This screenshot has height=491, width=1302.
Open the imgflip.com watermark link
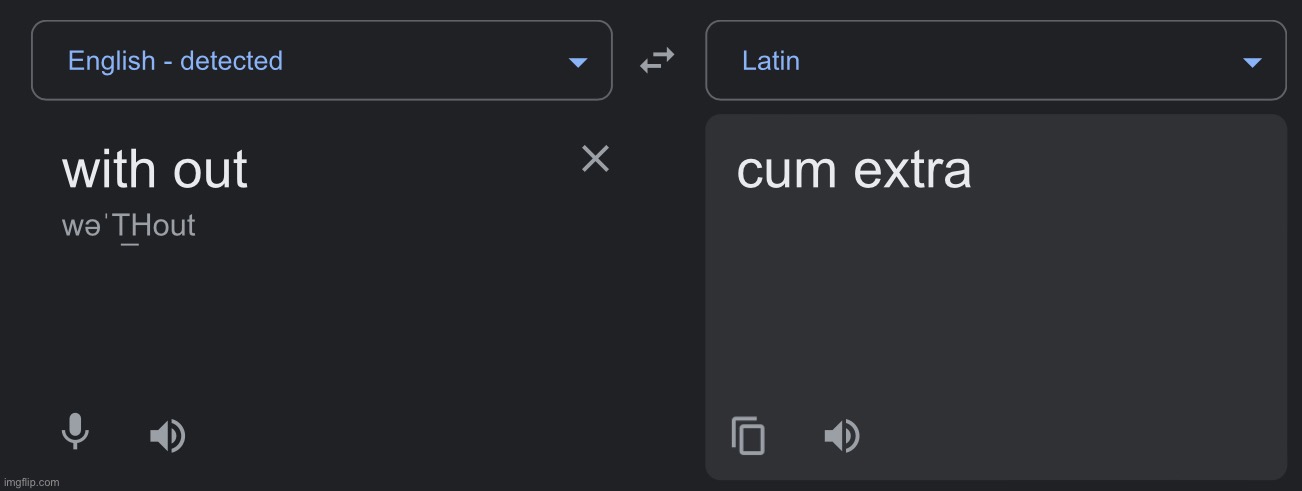pos(31,482)
